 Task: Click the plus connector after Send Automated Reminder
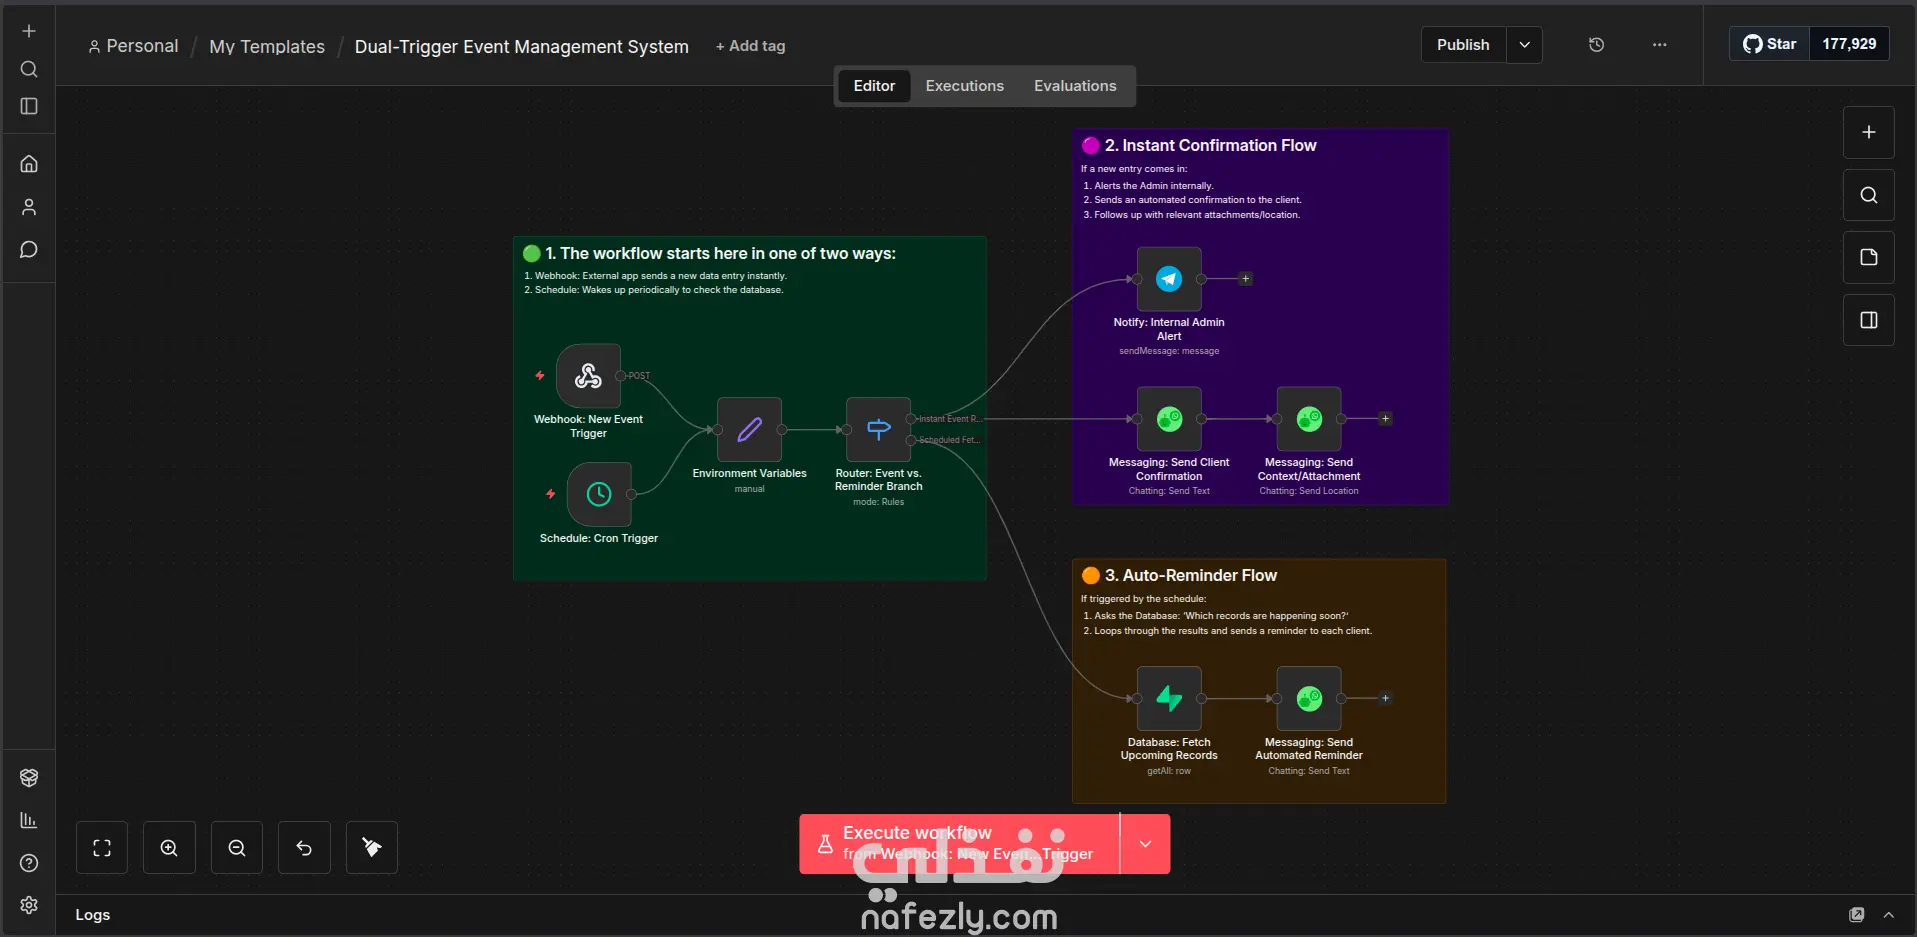pyautogui.click(x=1385, y=699)
